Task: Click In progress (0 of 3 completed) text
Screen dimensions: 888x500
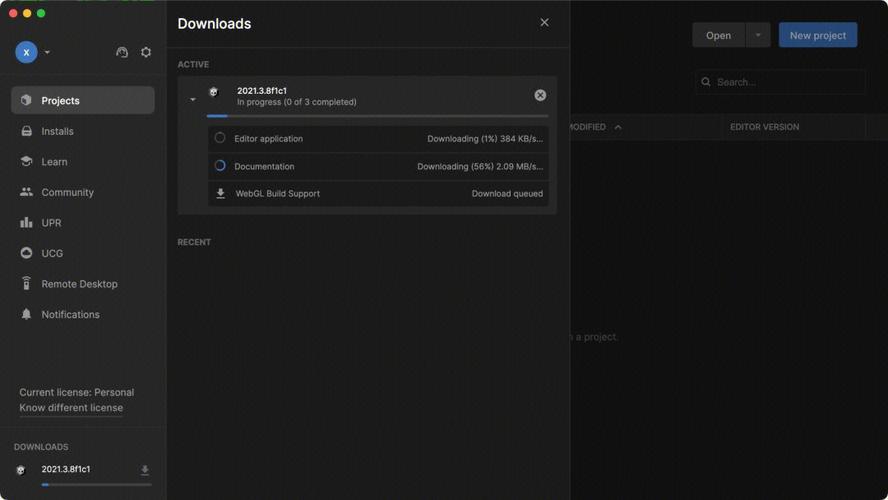Action: pos(297,102)
